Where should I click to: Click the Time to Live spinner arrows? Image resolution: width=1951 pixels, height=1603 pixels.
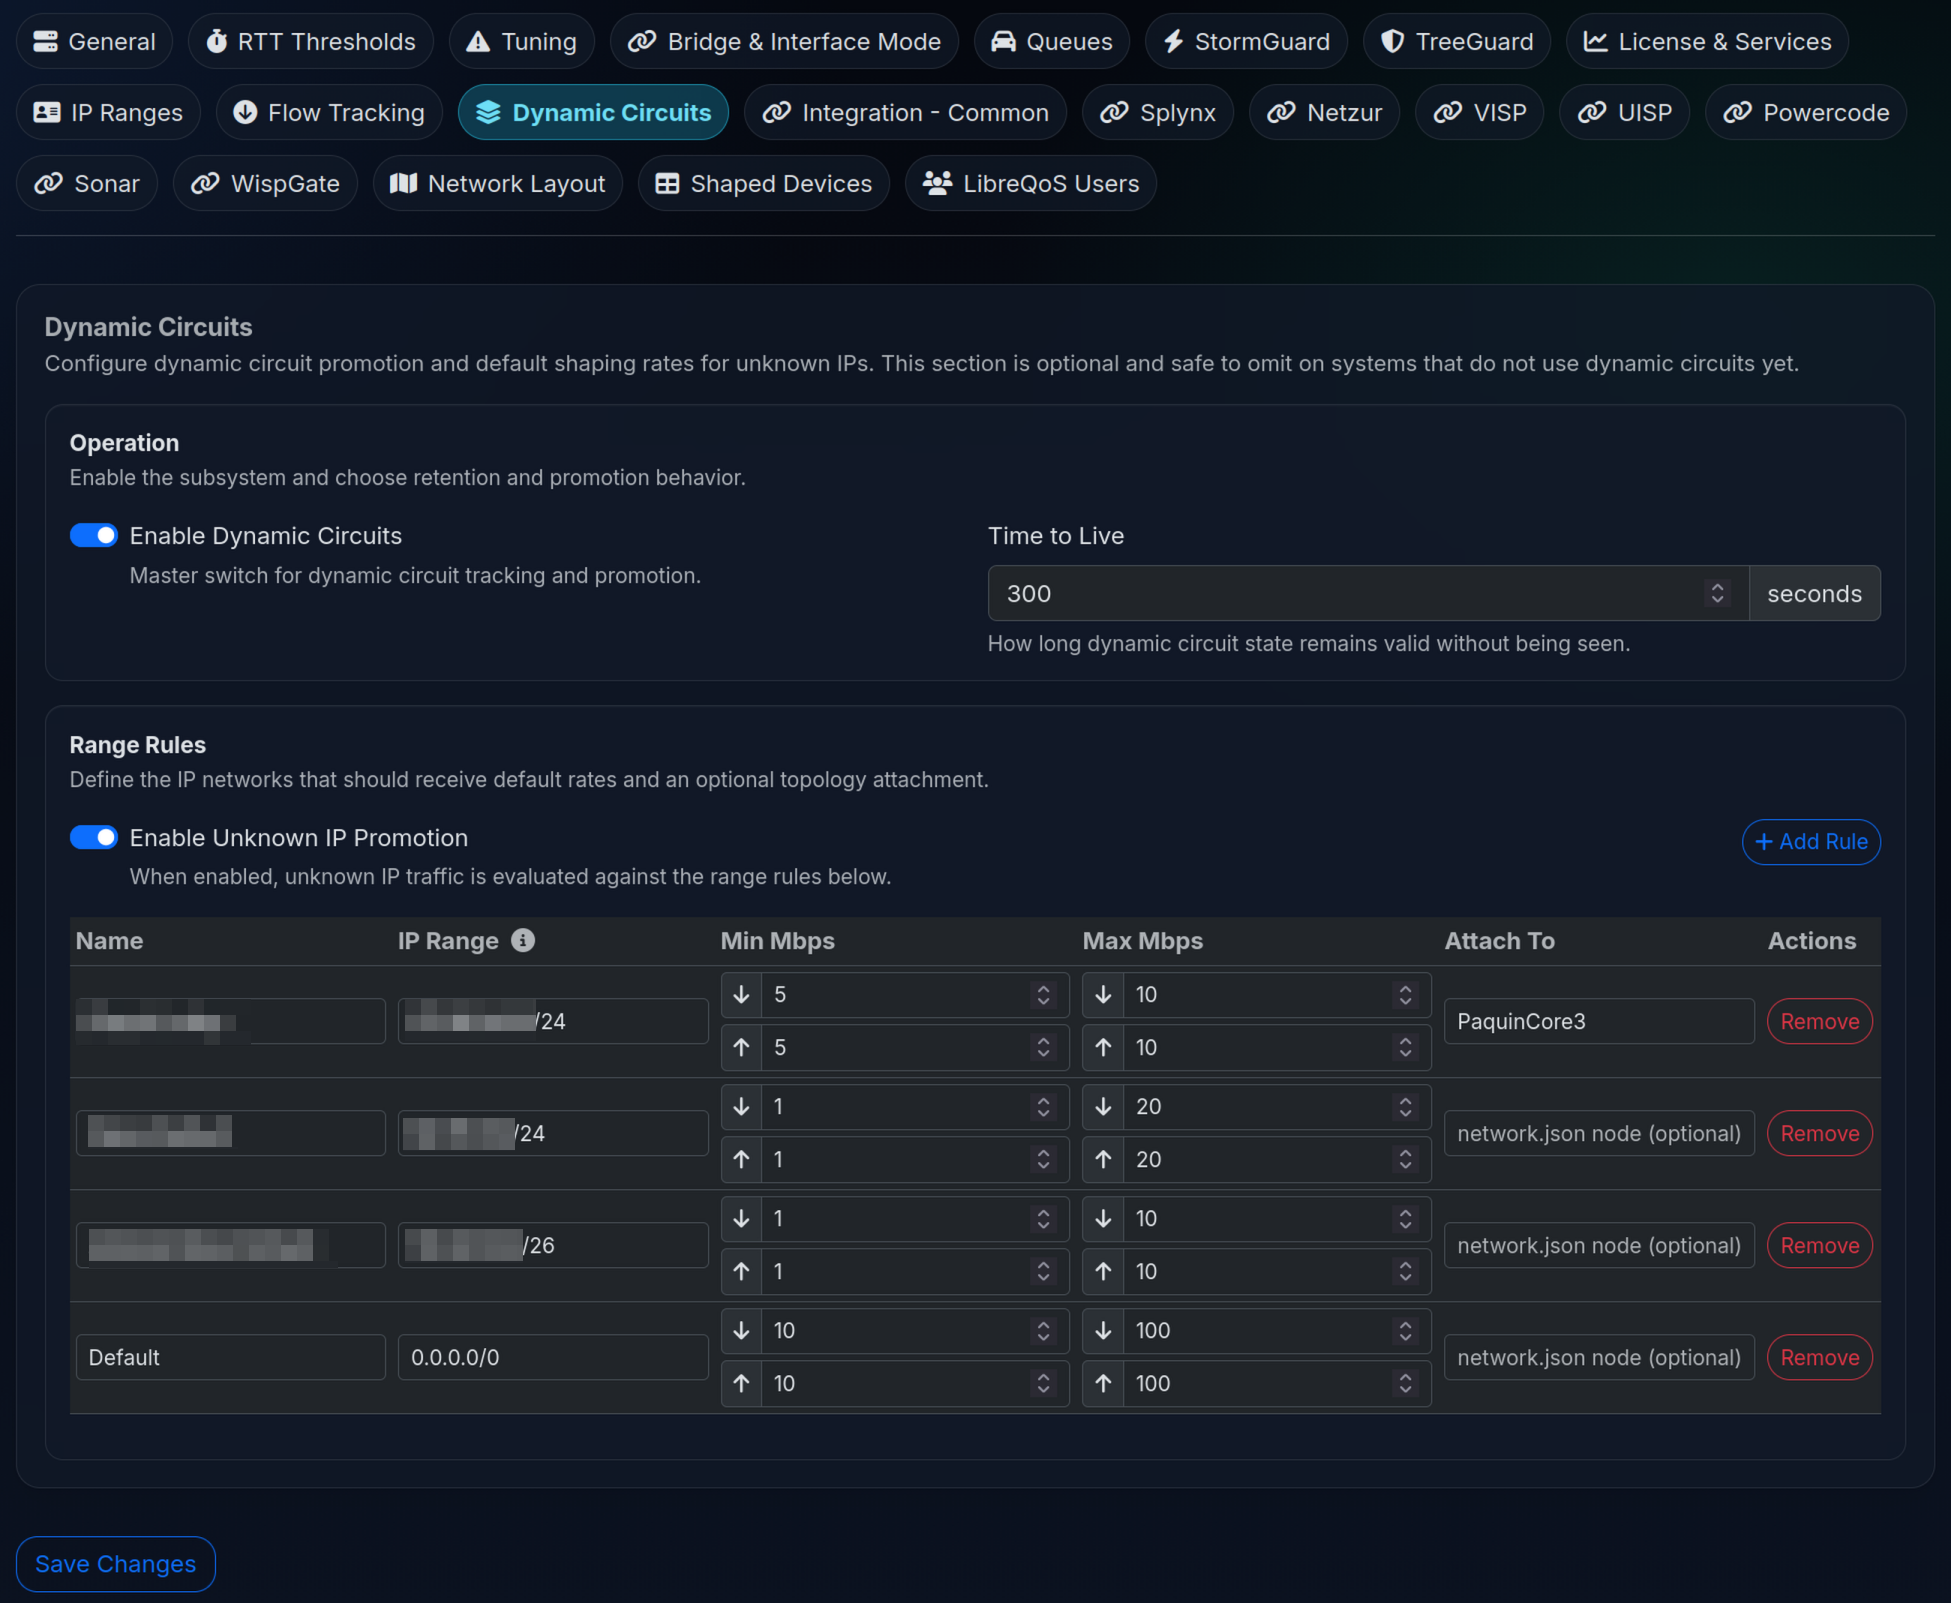(1717, 593)
